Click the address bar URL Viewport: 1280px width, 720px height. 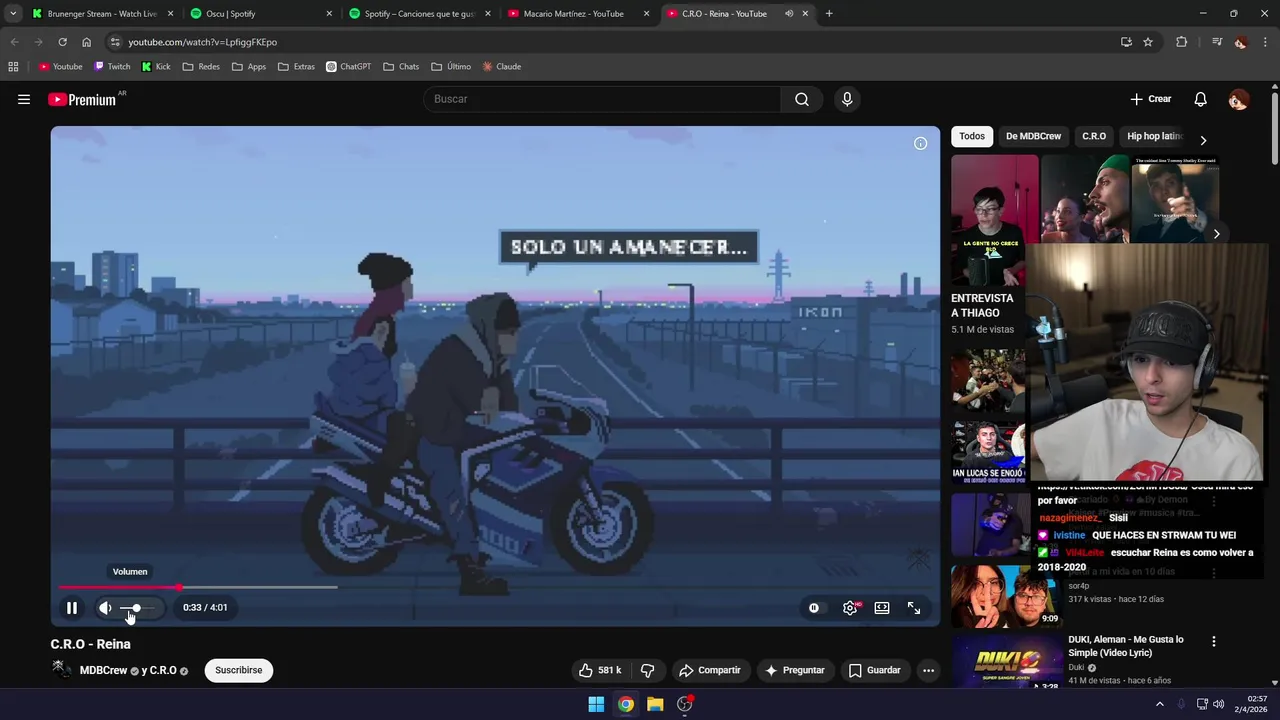click(x=202, y=42)
